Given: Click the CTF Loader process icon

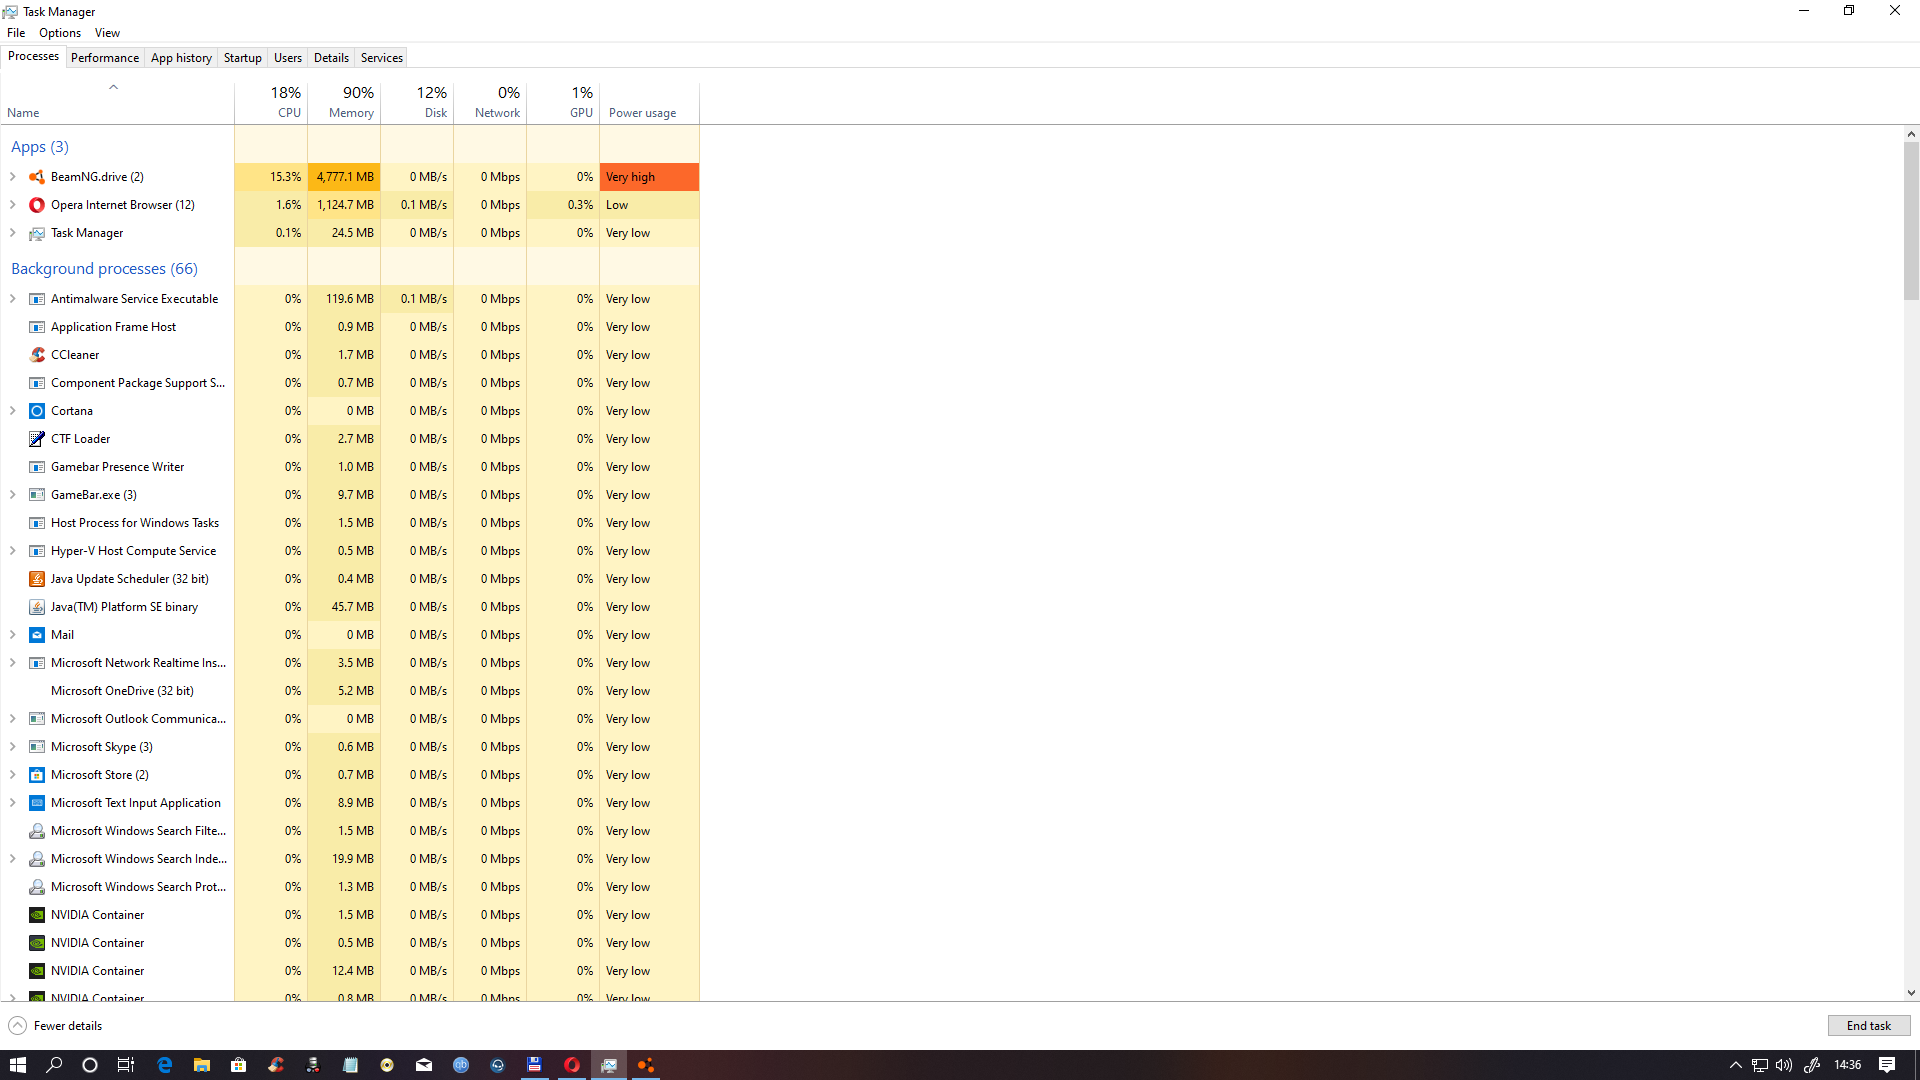Looking at the screenshot, I should [37, 439].
